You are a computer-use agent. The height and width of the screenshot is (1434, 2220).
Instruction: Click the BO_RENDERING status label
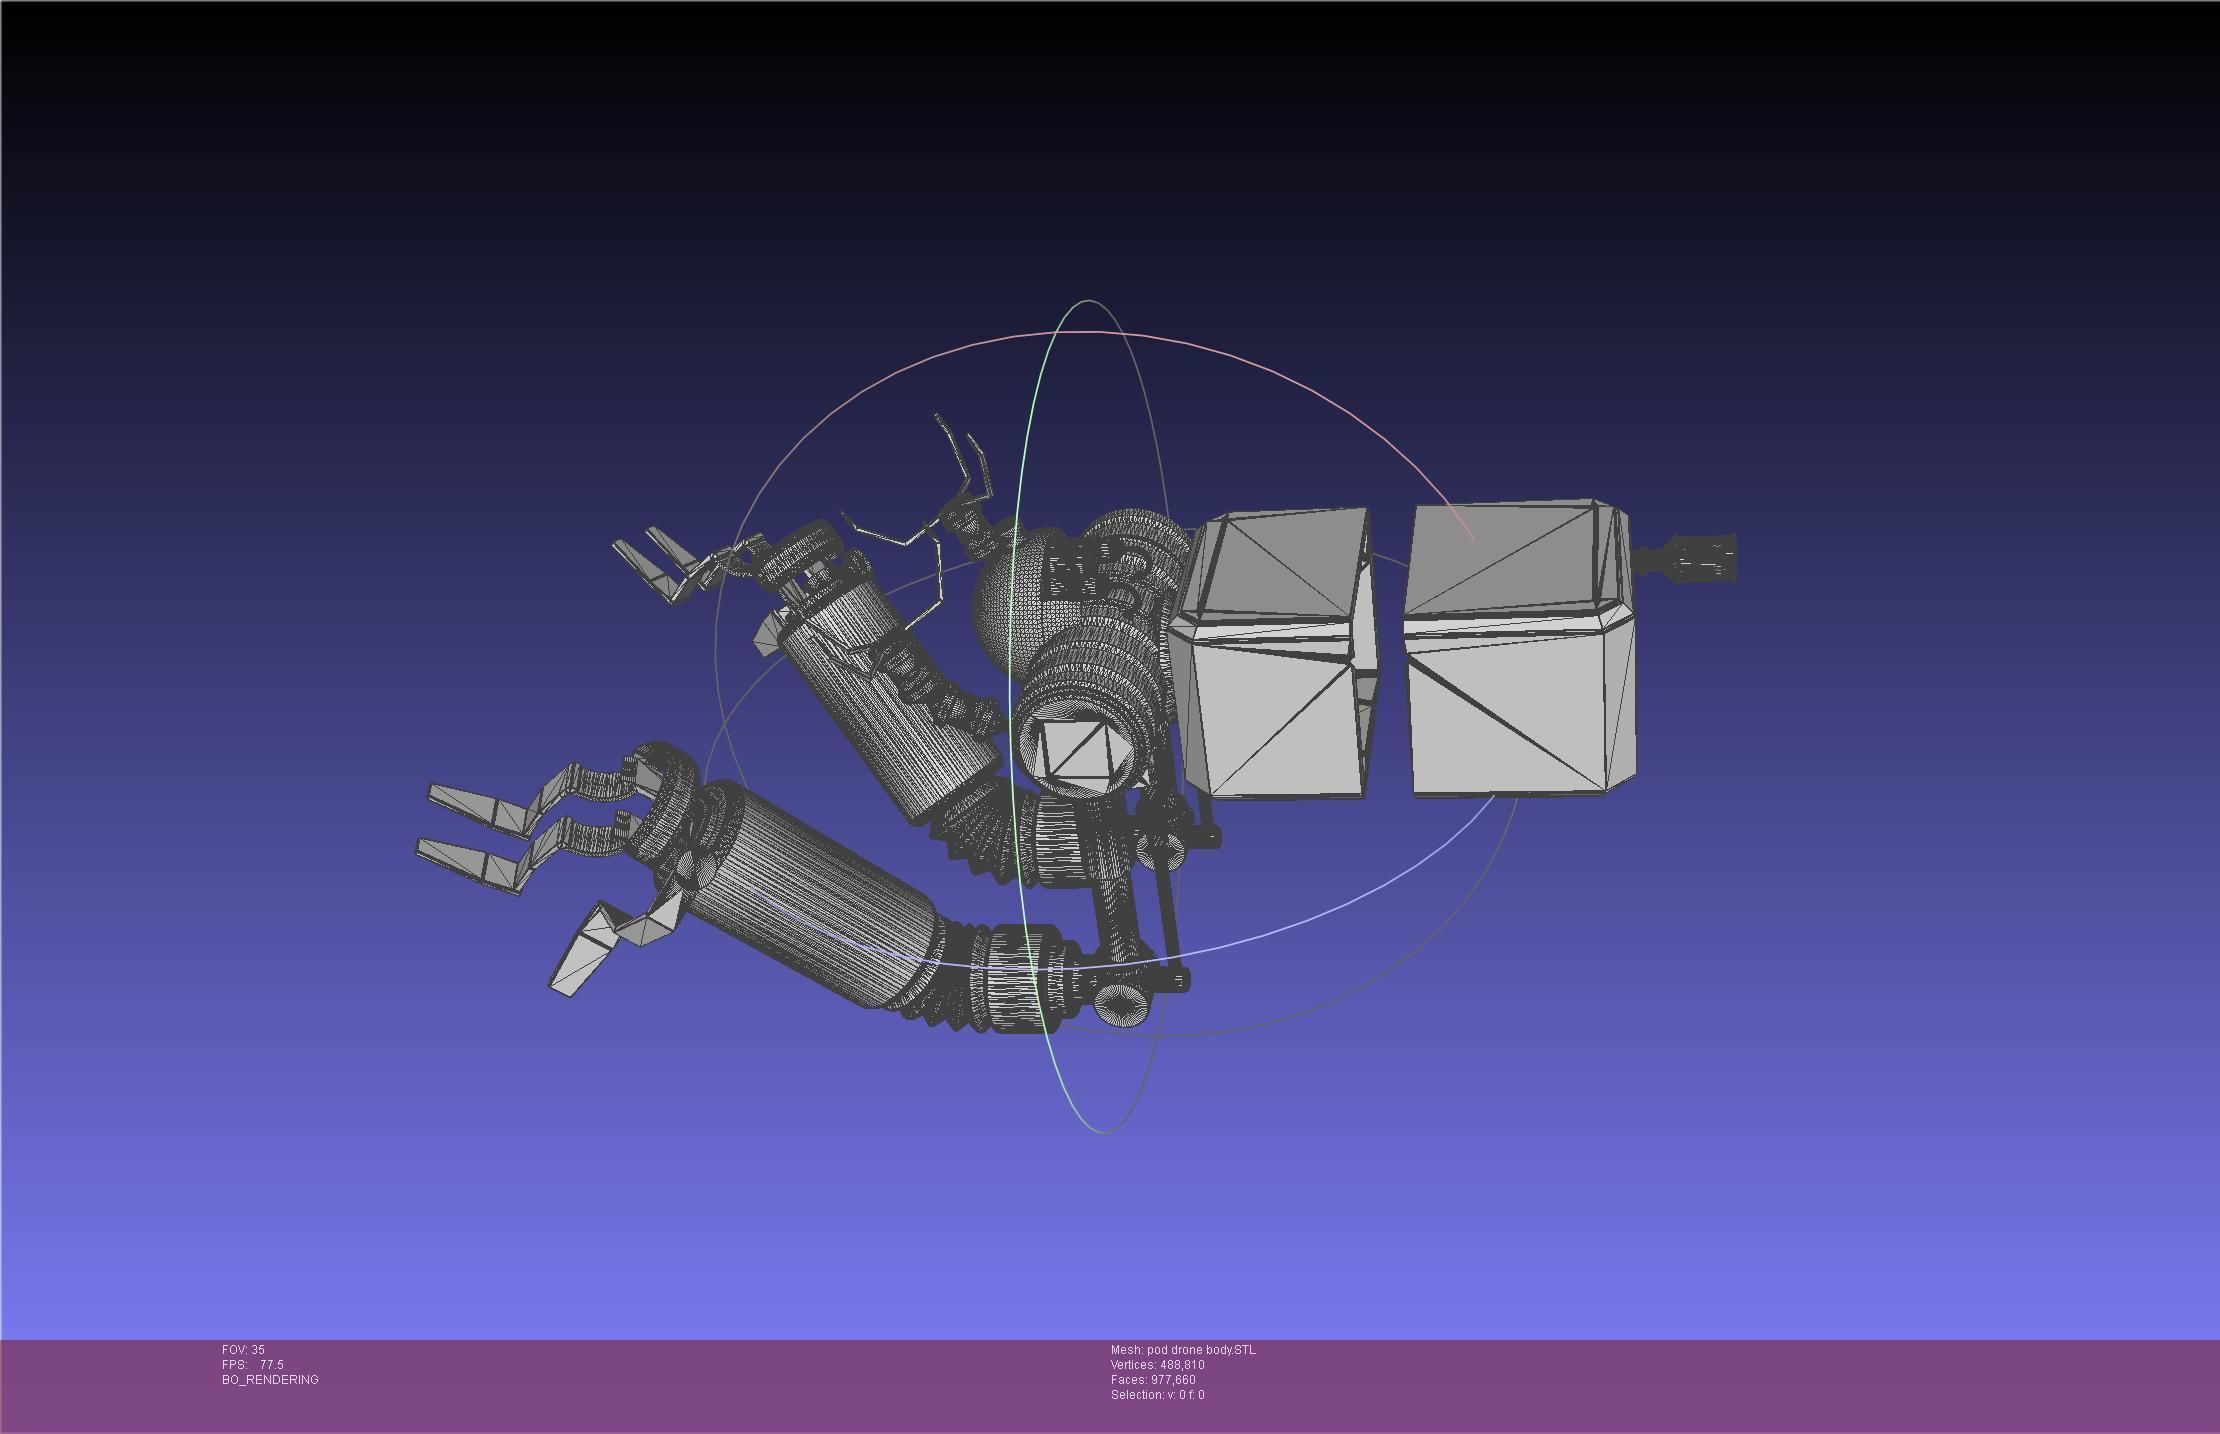tap(270, 1380)
